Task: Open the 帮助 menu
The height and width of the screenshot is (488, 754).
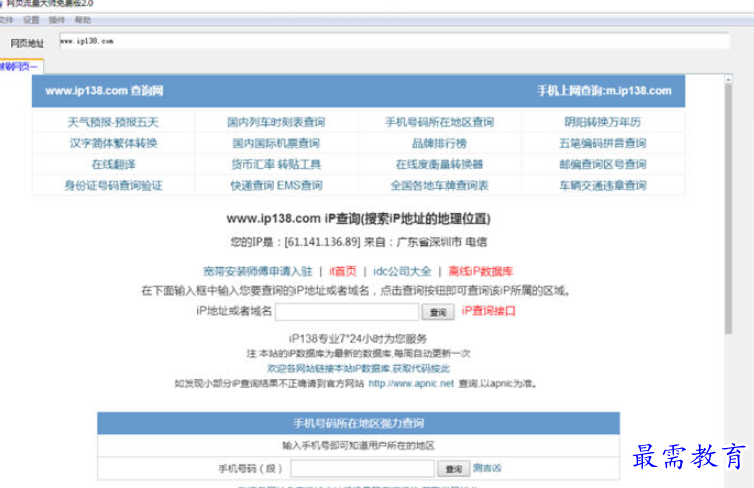Action: pos(83,20)
